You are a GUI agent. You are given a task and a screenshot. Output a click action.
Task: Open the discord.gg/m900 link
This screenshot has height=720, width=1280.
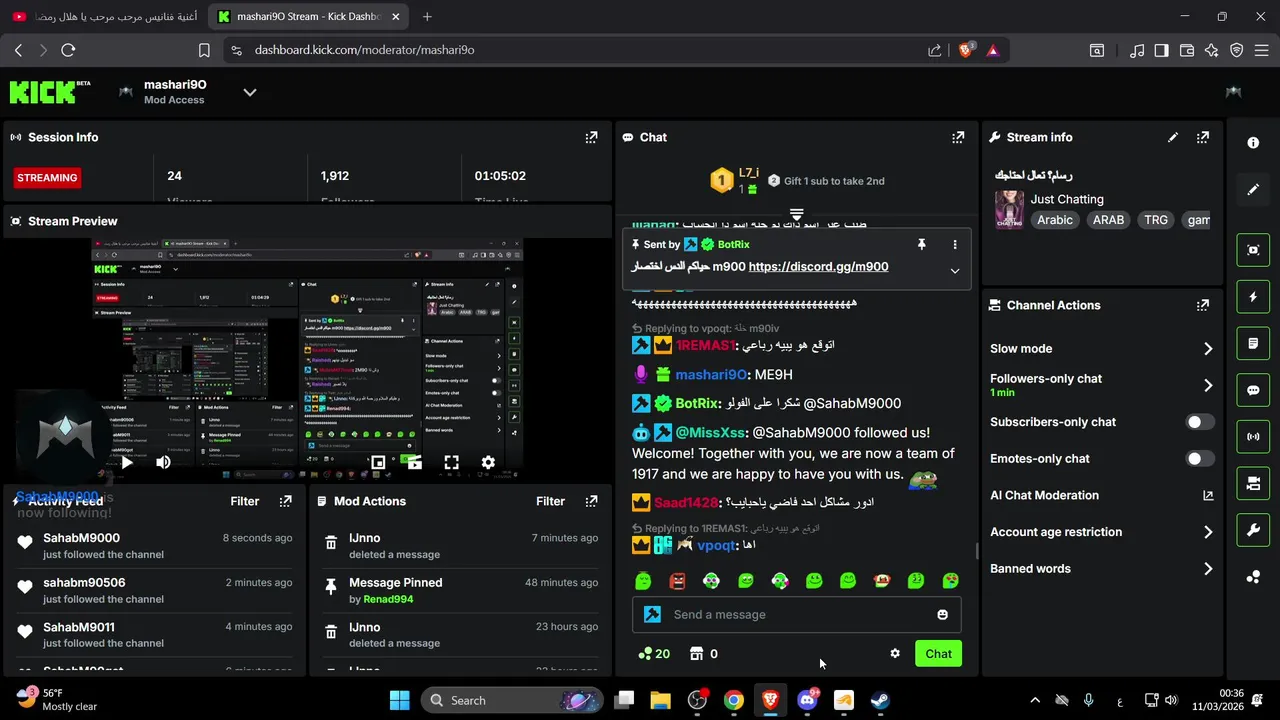(x=818, y=267)
